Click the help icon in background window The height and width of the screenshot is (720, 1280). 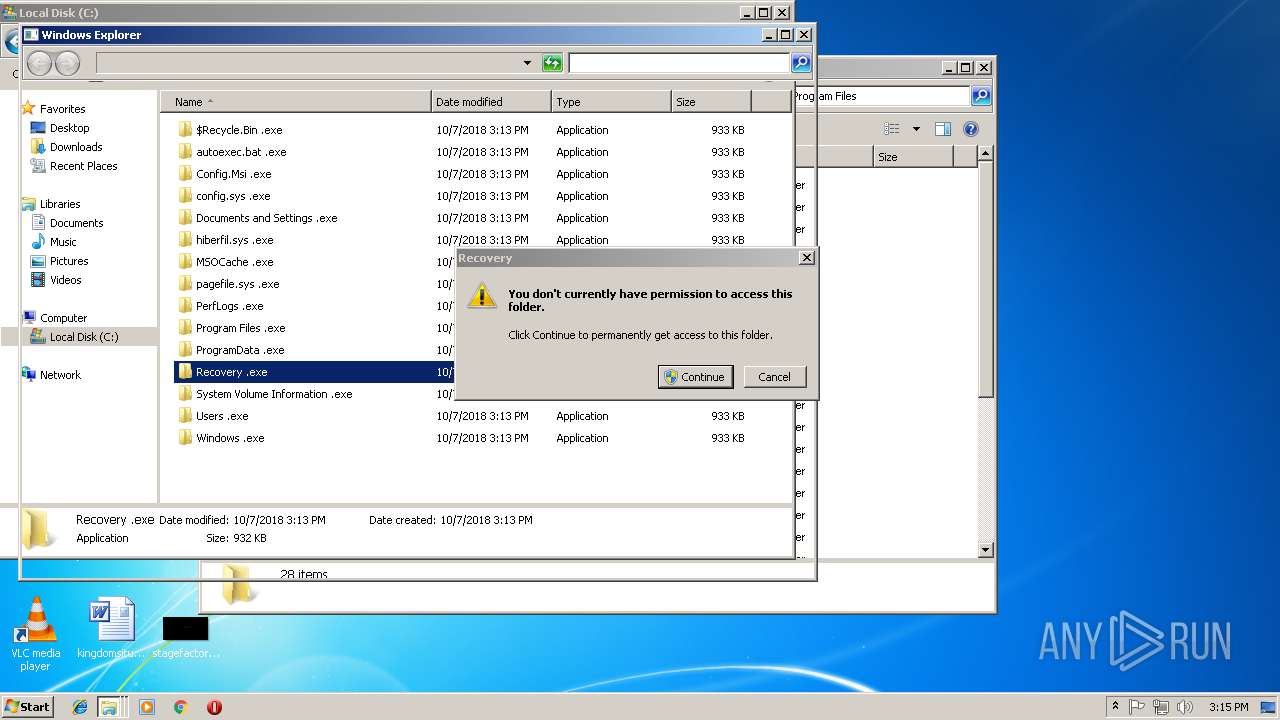[x=970, y=129]
